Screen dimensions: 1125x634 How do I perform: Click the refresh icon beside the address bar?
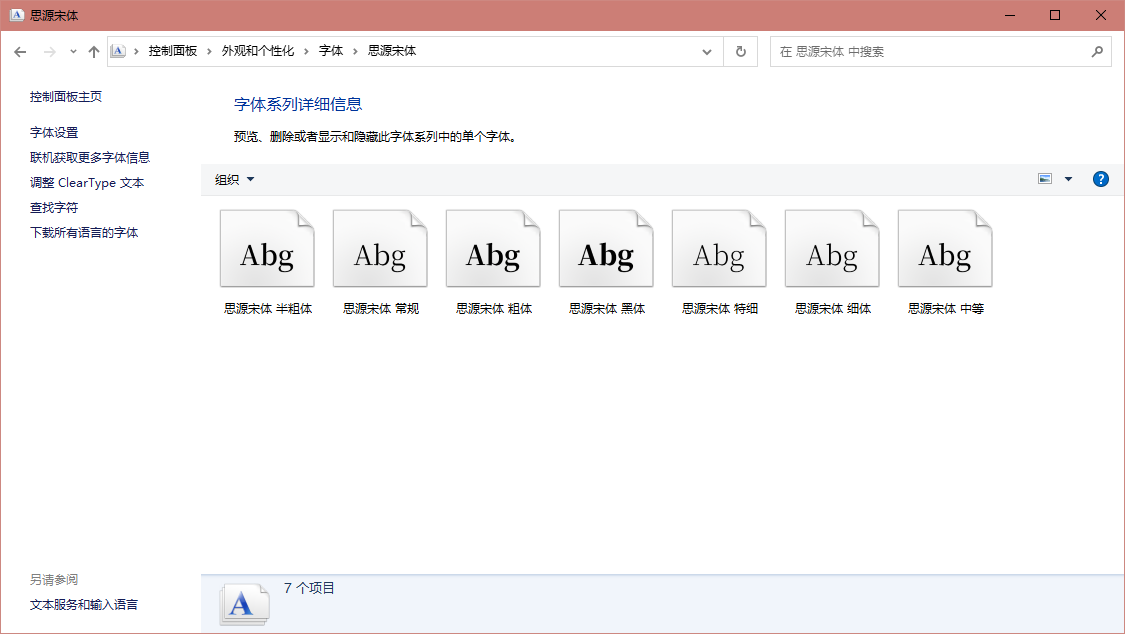740,51
